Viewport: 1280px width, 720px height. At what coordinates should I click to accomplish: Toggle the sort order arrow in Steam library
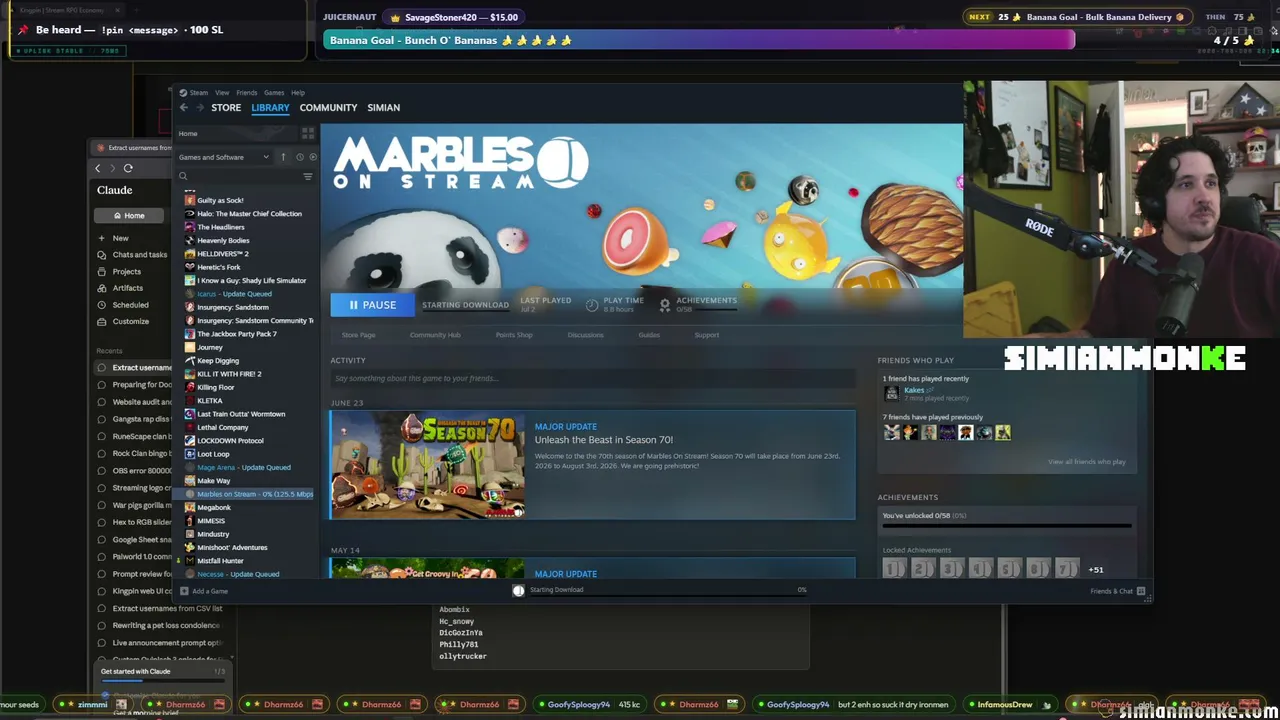pos(283,157)
